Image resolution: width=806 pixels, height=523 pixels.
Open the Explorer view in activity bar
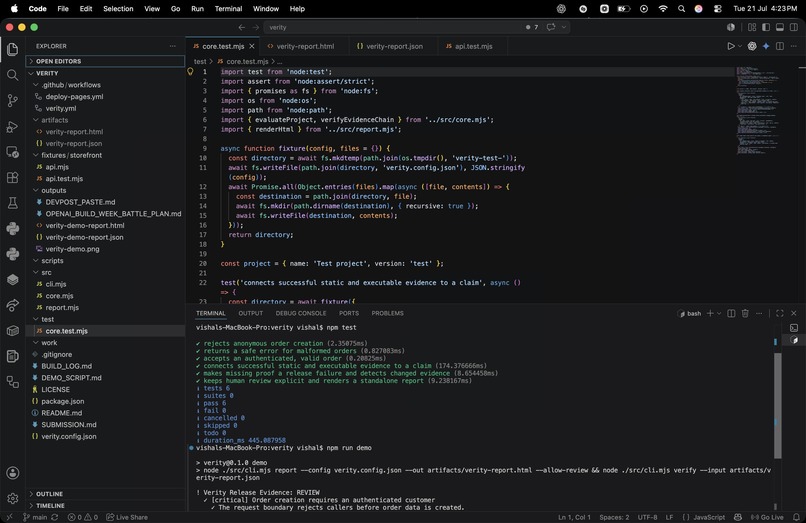point(13,49)
